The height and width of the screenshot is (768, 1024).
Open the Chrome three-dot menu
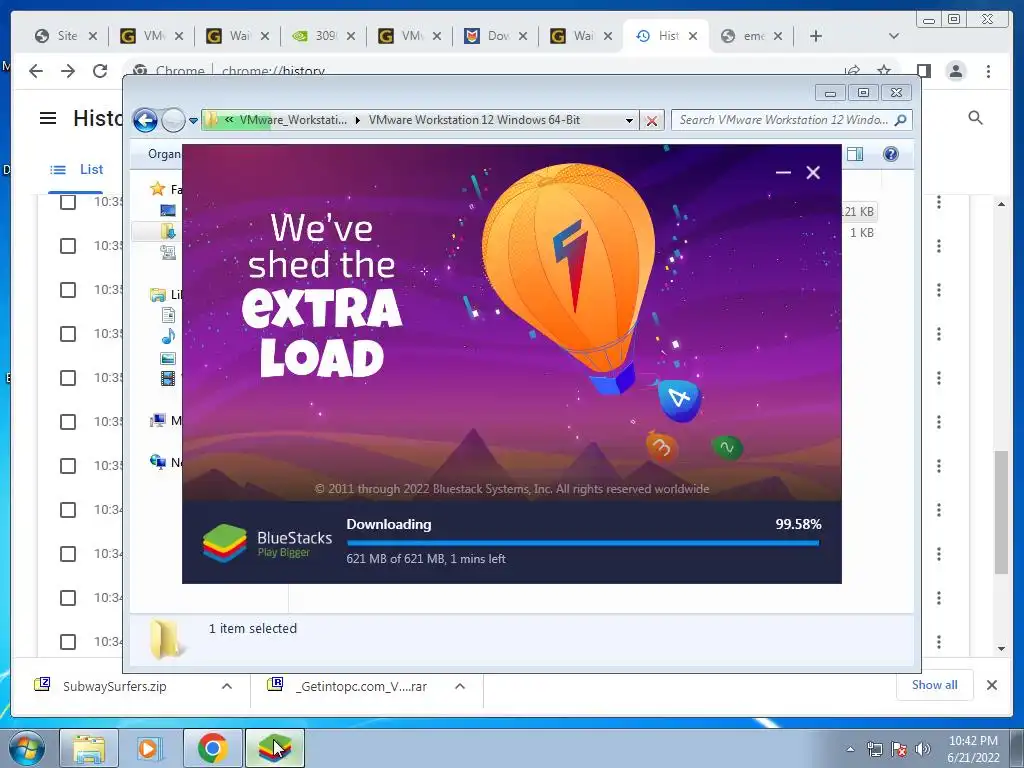pyautogui.click(x=988, y=71)
